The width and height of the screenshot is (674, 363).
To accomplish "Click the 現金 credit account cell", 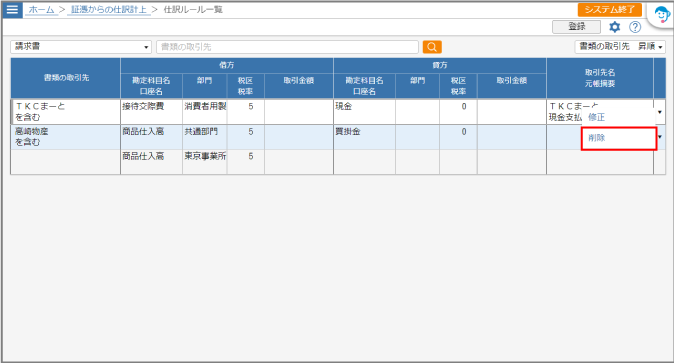I will click(x=364, y=112).
